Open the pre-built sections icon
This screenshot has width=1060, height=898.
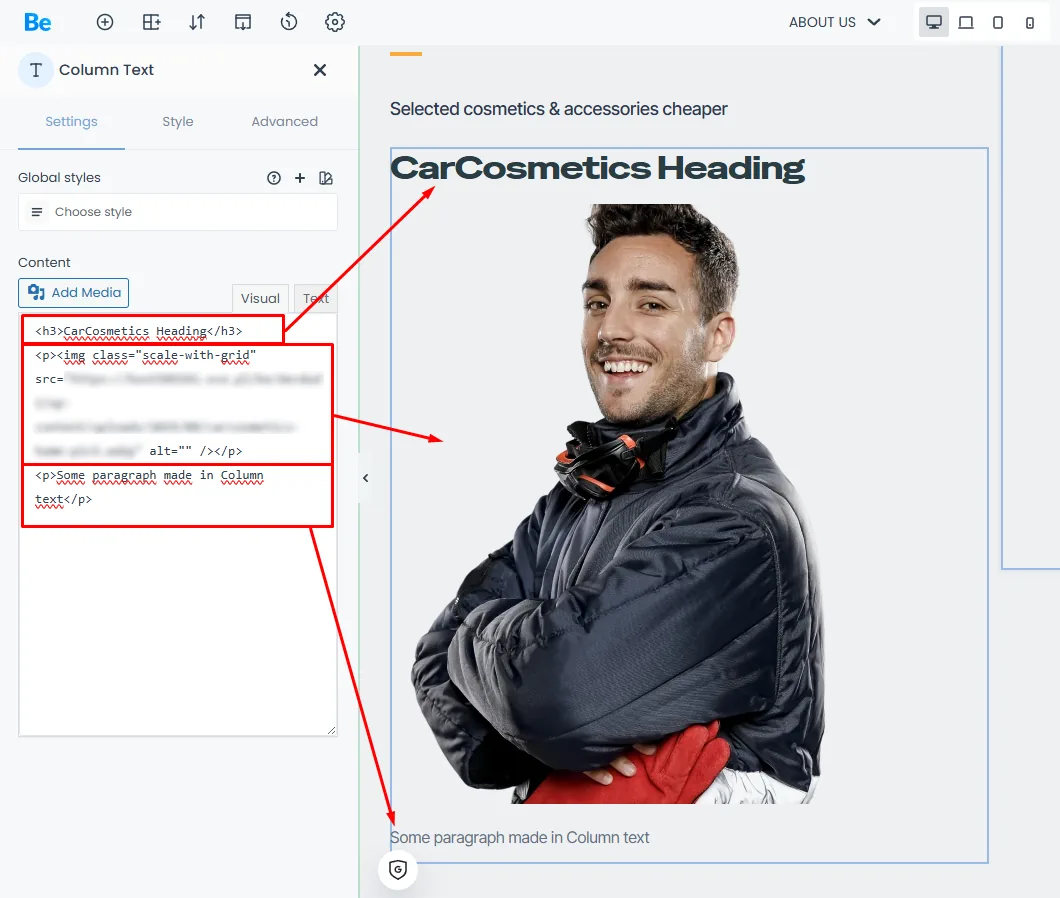click(x=243, y=22)
